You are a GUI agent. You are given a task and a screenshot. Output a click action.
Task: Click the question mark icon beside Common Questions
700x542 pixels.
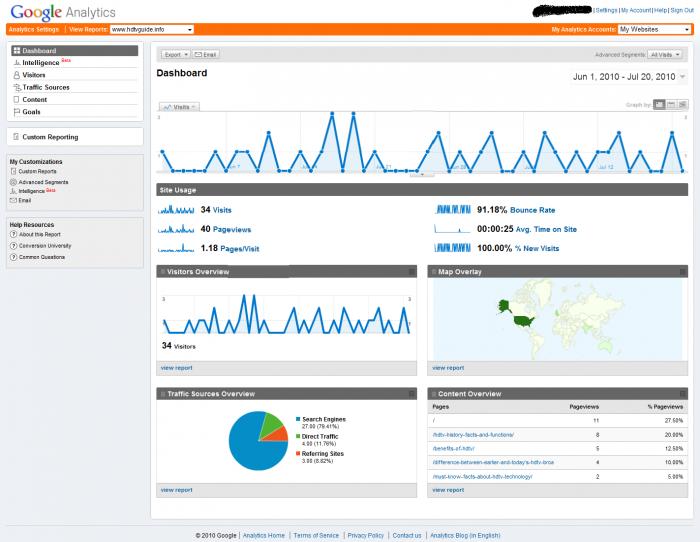(13, 257)
